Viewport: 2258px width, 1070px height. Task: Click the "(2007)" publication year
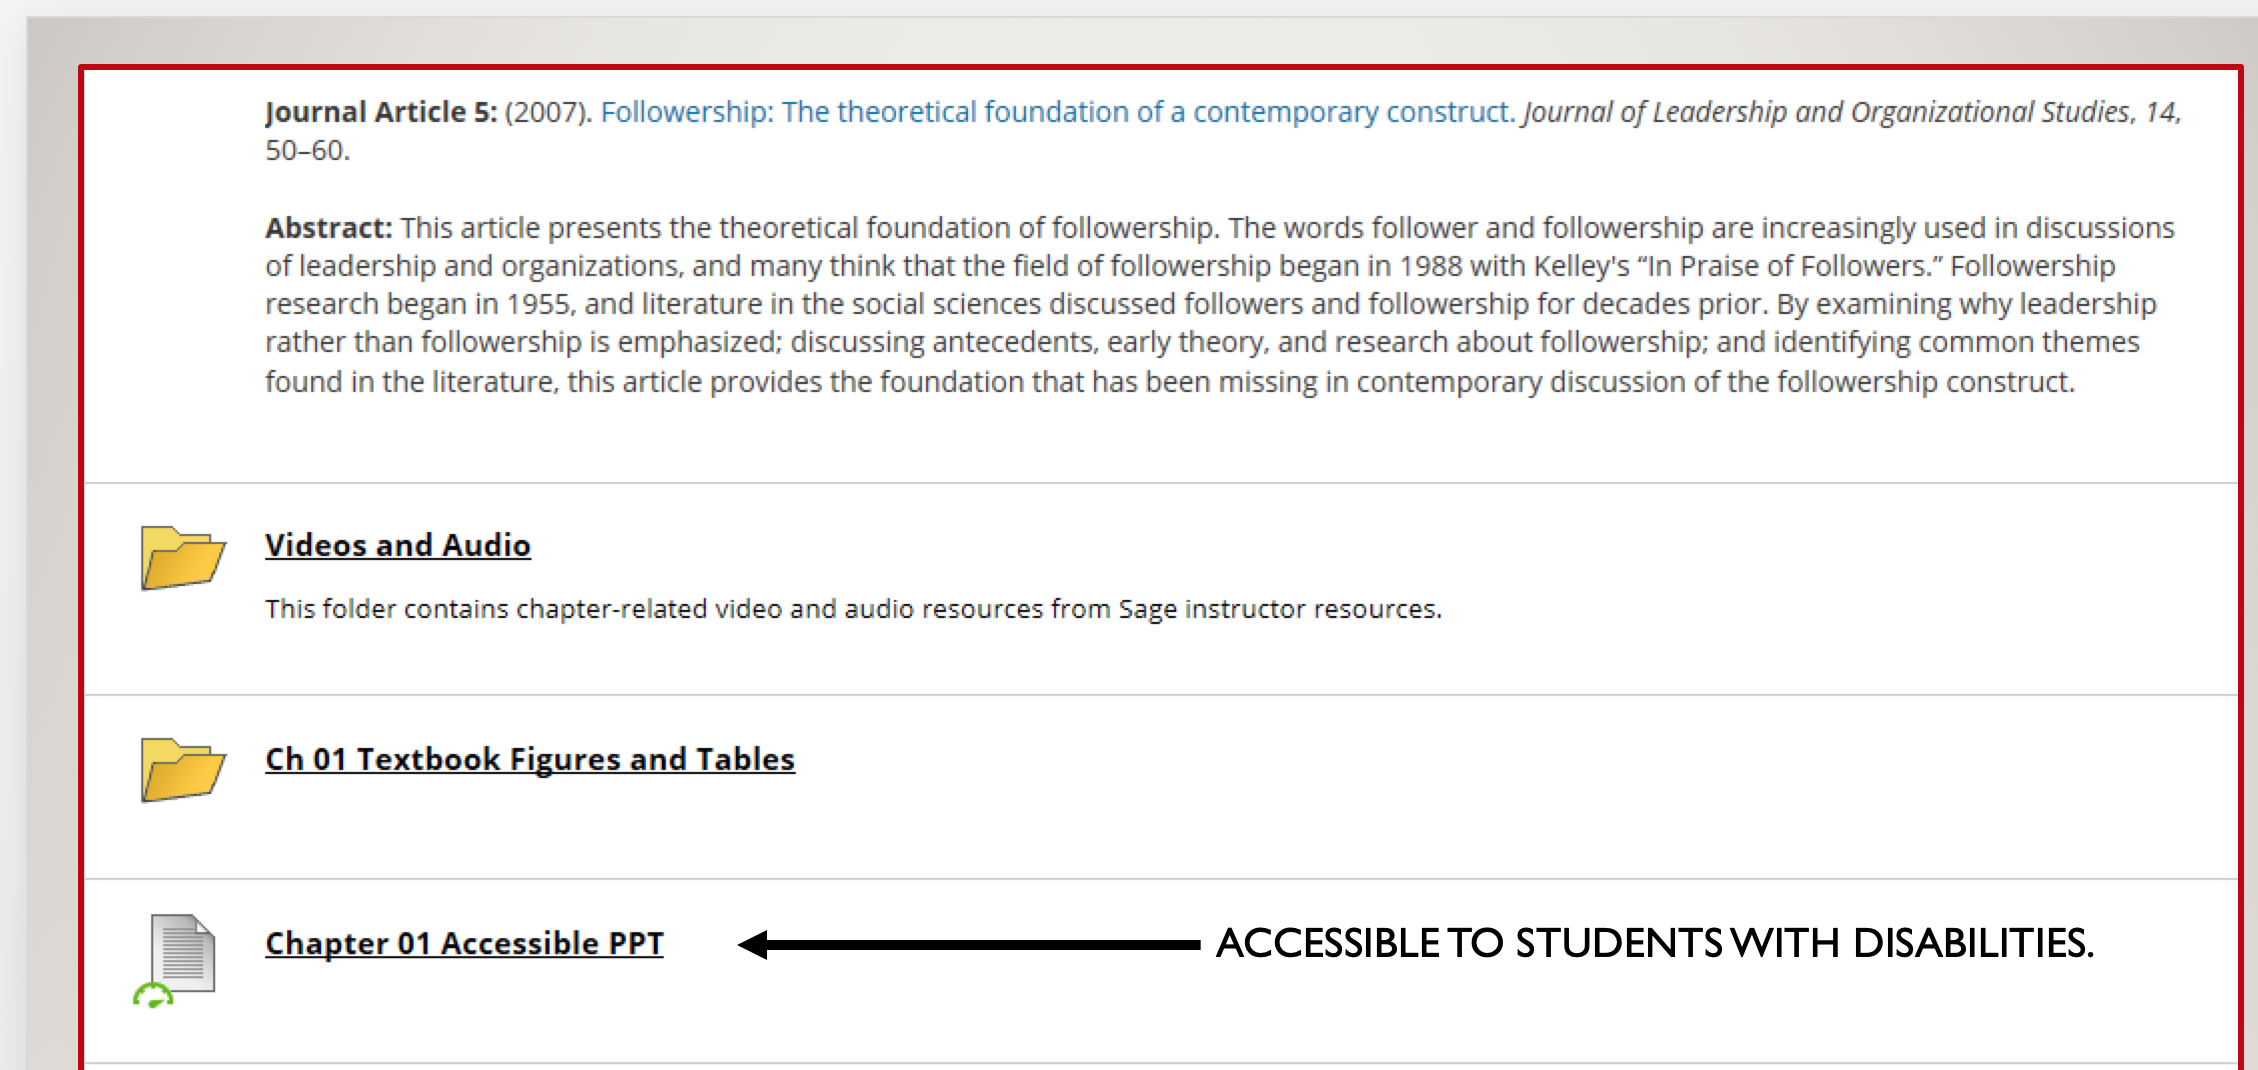[x=548, y=112]
